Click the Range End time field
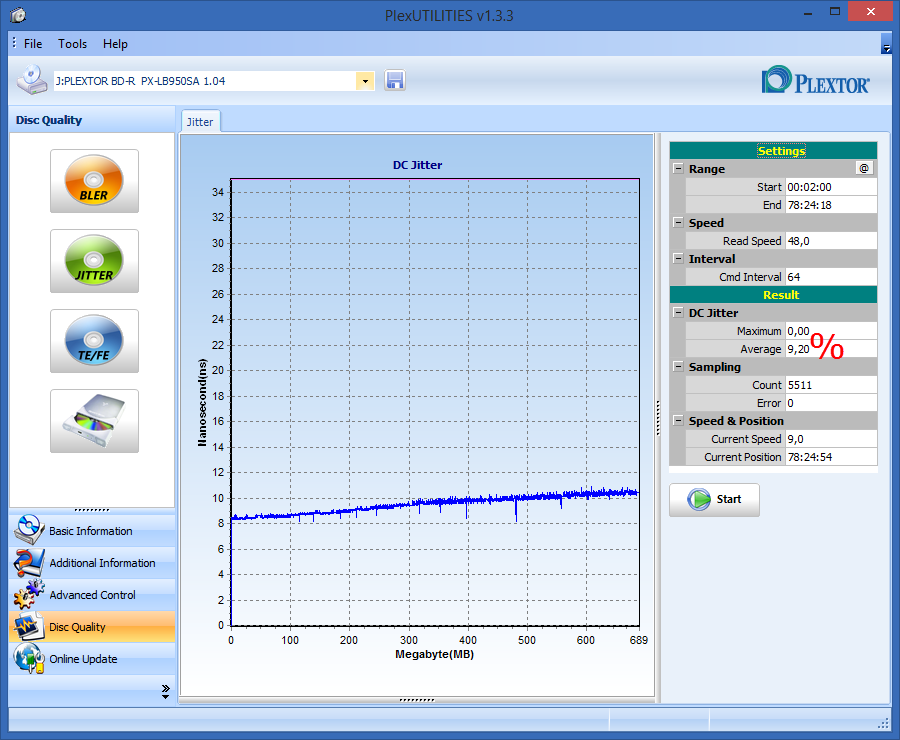 point(831,205)
